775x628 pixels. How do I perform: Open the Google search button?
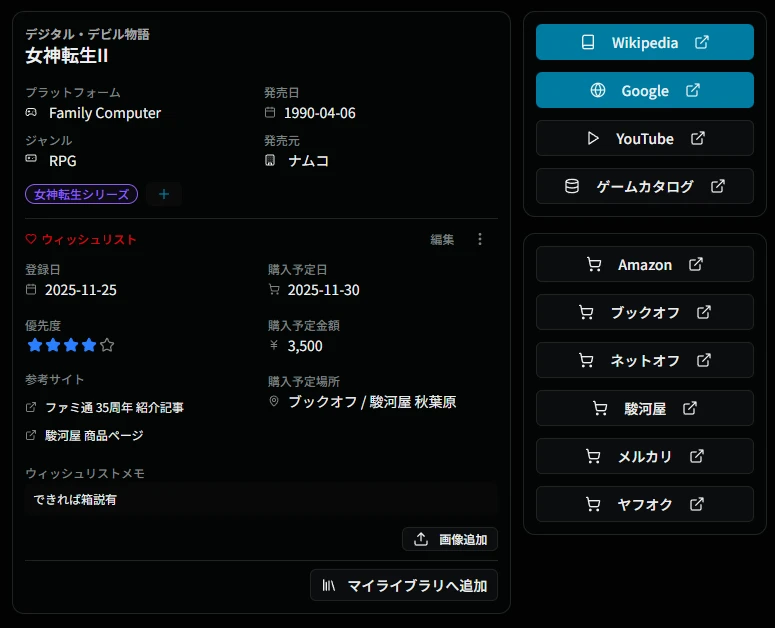645,90
